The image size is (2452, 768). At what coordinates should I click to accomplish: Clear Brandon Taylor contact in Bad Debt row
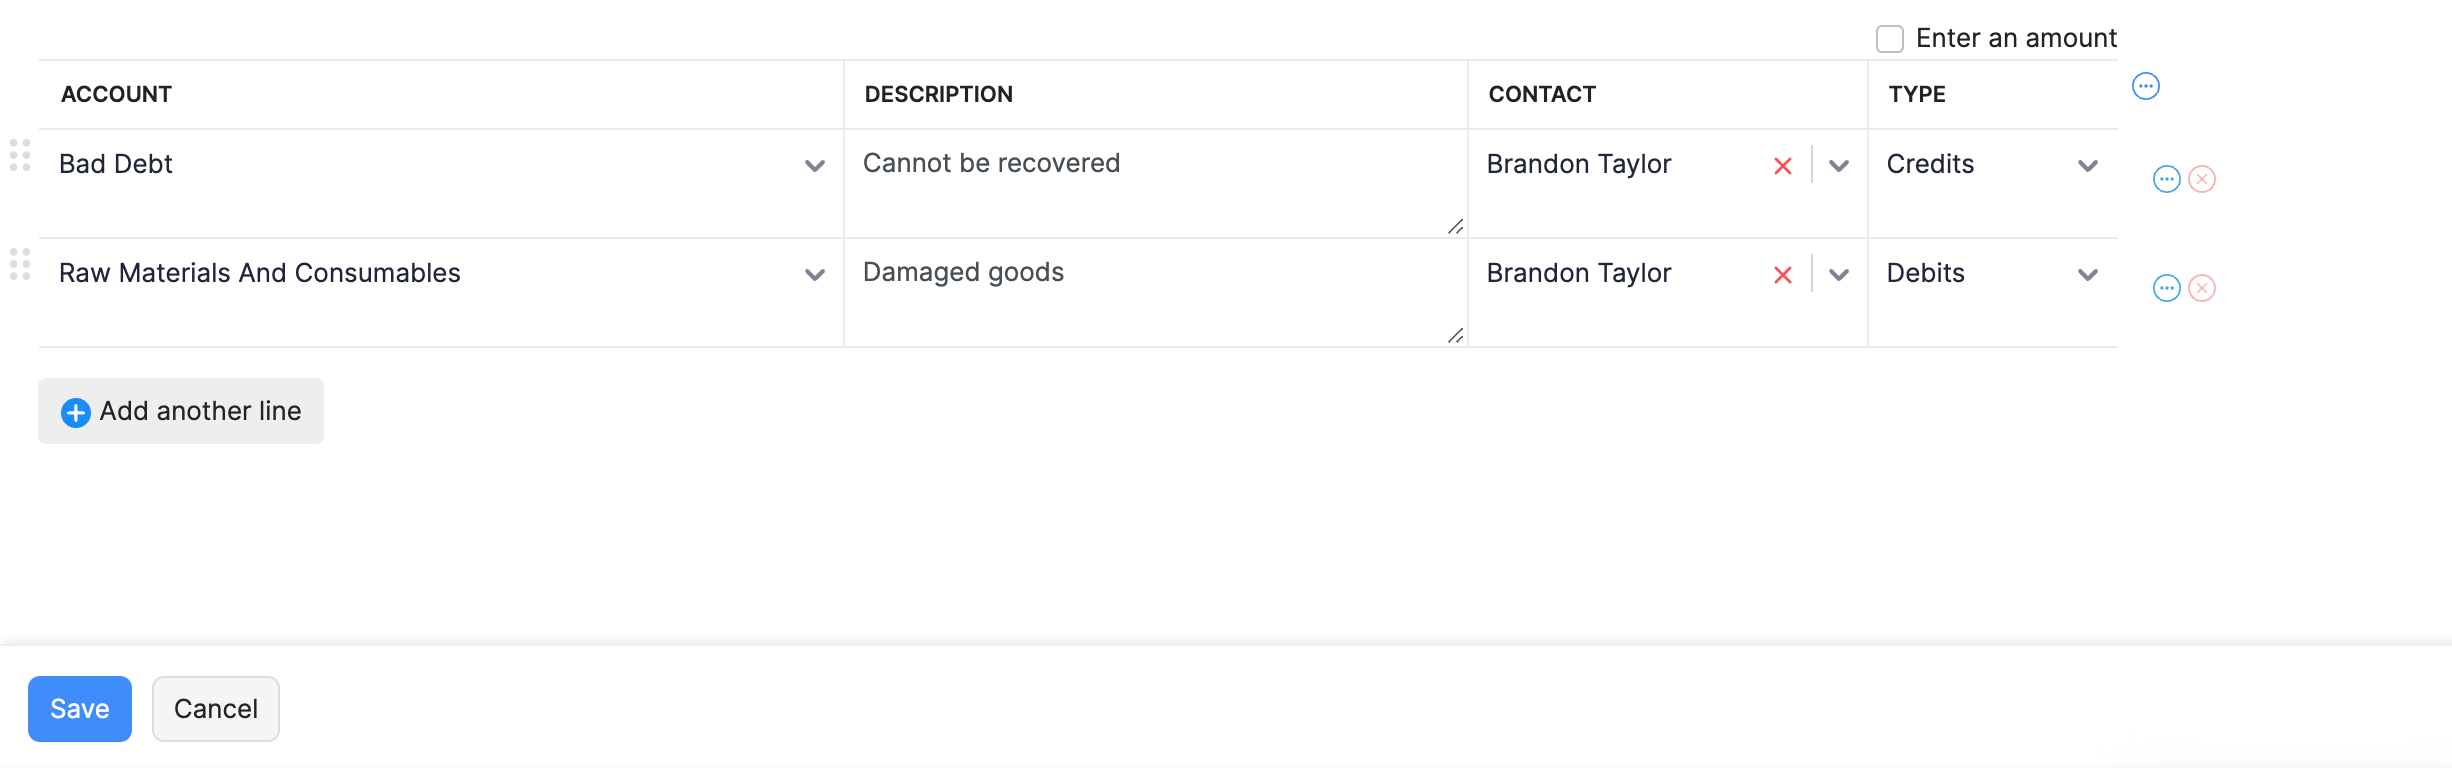point(1782,166)
